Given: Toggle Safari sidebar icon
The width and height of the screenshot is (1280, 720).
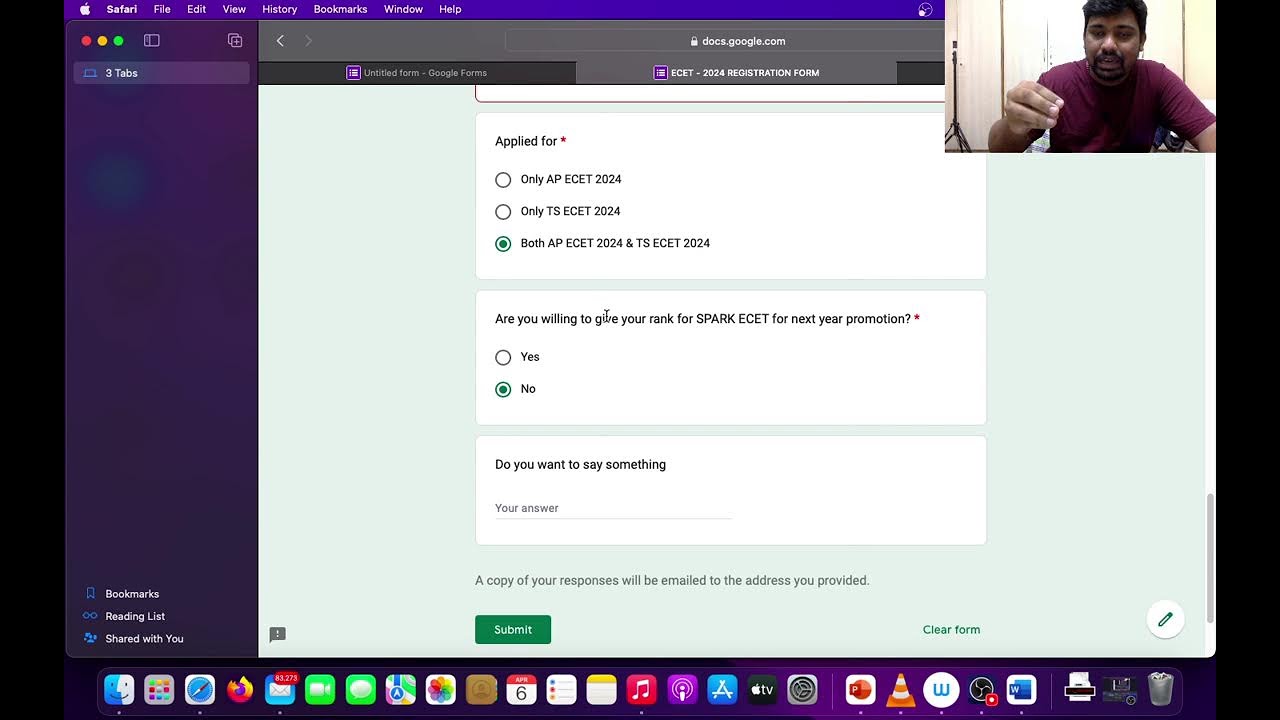Looking at the screenshot, I should click(x=152, y=40).
